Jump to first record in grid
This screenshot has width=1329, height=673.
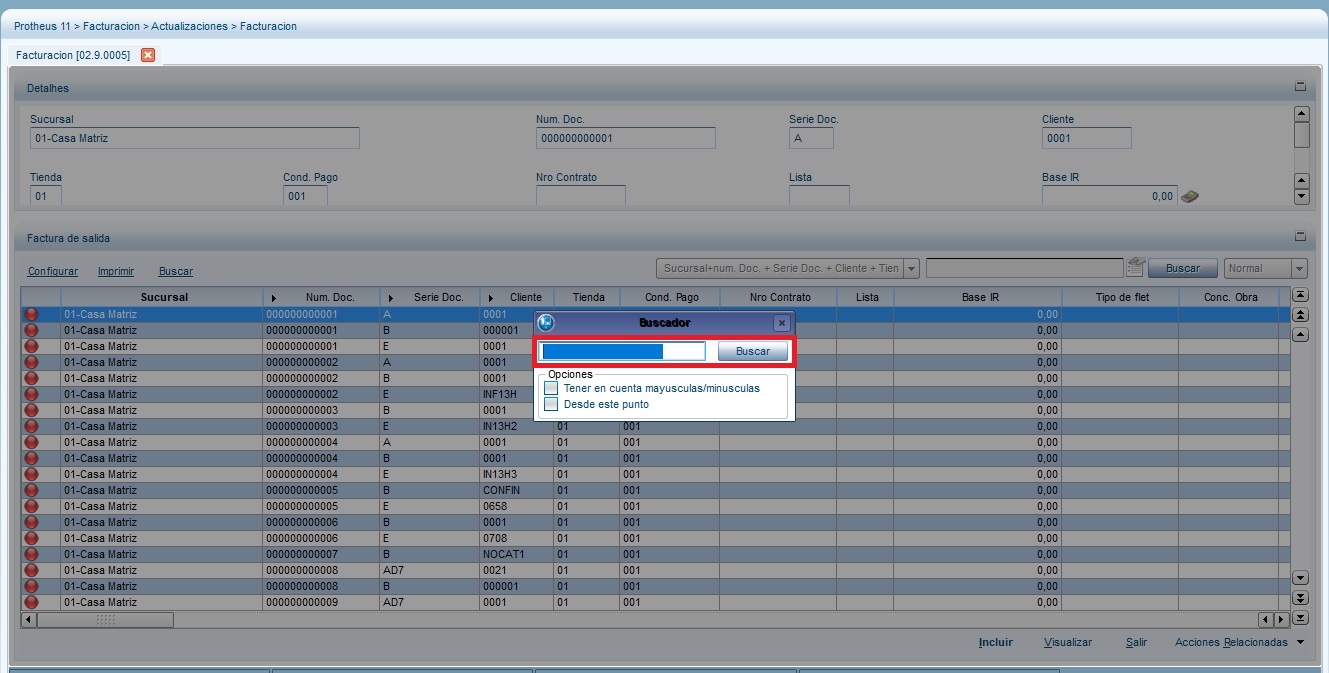pyautogui.click(x=1301, y=295)
